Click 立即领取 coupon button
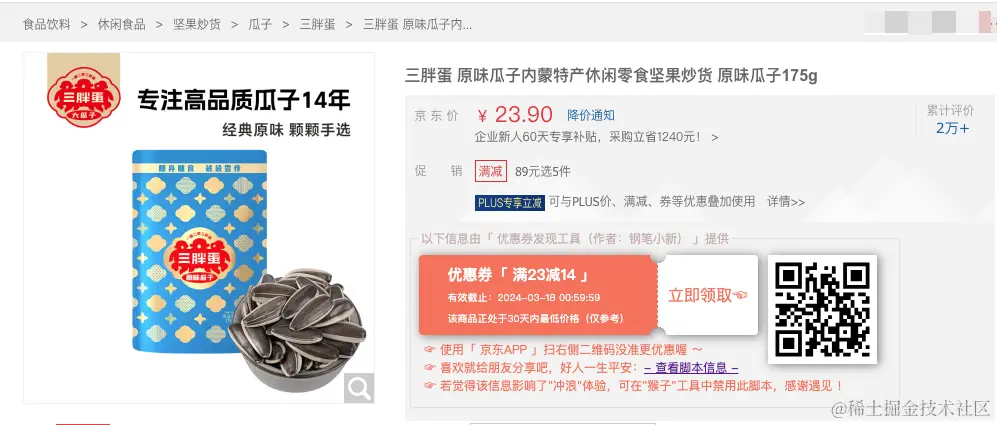This screenshot has height=425, width=997. [708, 295]
